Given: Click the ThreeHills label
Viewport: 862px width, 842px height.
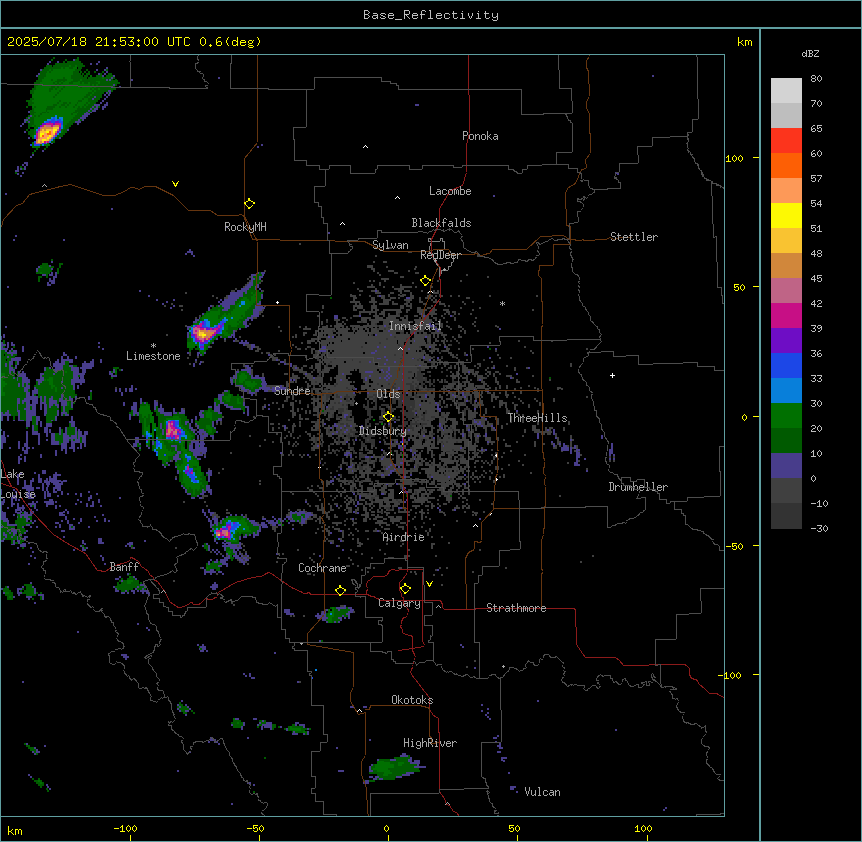Looking at the screenshot, I should (x=537, y=418).
